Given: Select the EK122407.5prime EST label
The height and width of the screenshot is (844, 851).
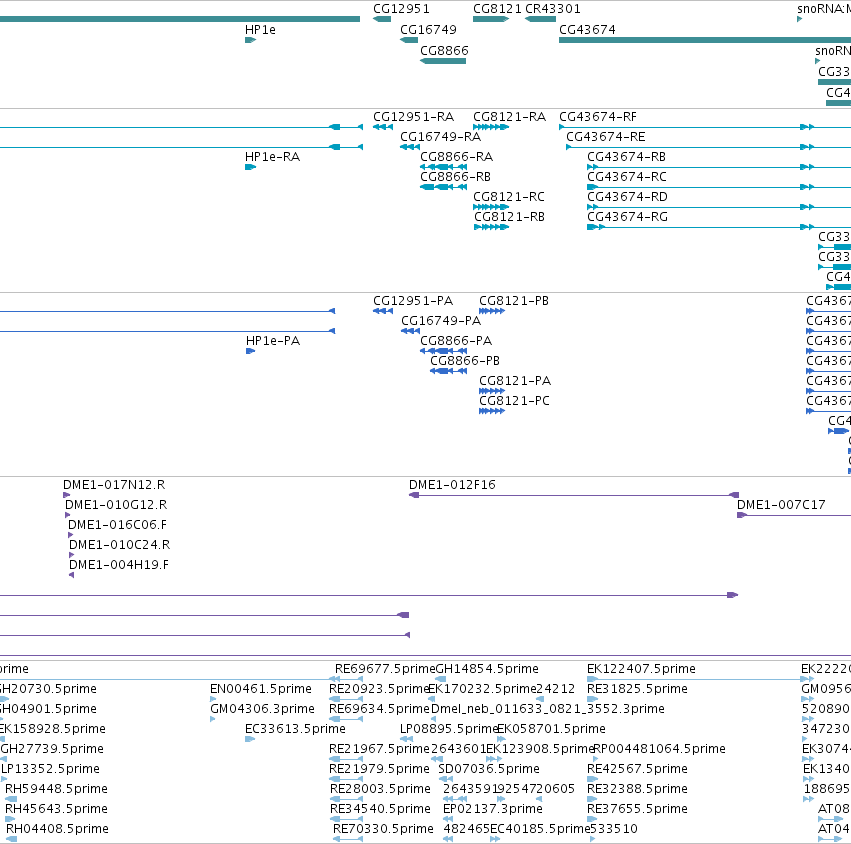Looking at the screenshot, I should tap(641, 669).
